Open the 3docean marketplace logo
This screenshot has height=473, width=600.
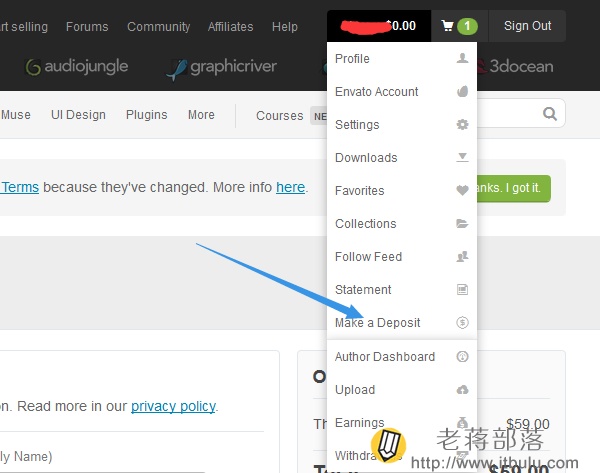pos(515,67)
